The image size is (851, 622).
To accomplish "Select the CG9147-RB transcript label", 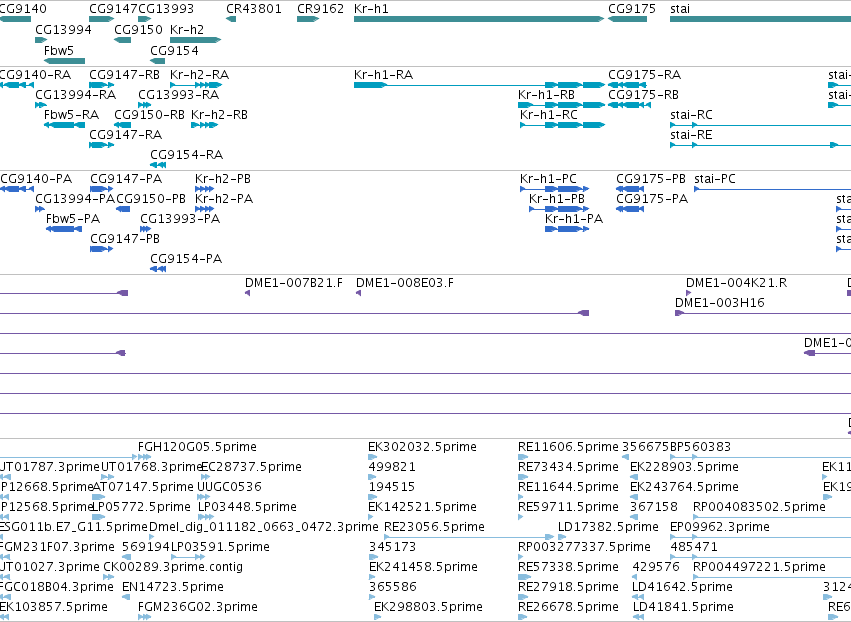I will point(124,74).
